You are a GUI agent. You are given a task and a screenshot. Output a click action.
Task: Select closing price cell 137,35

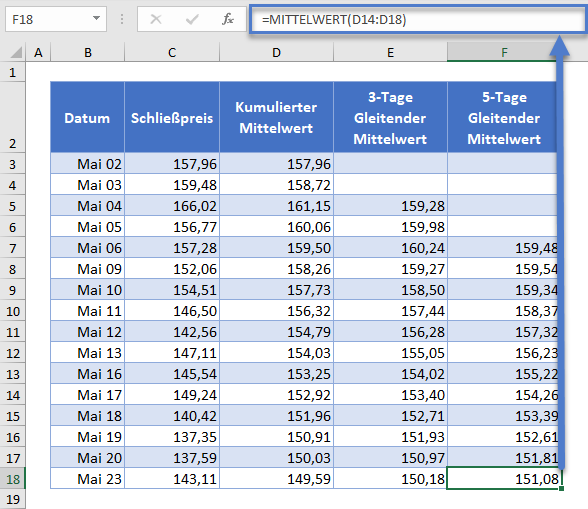[x=172, y=437]
